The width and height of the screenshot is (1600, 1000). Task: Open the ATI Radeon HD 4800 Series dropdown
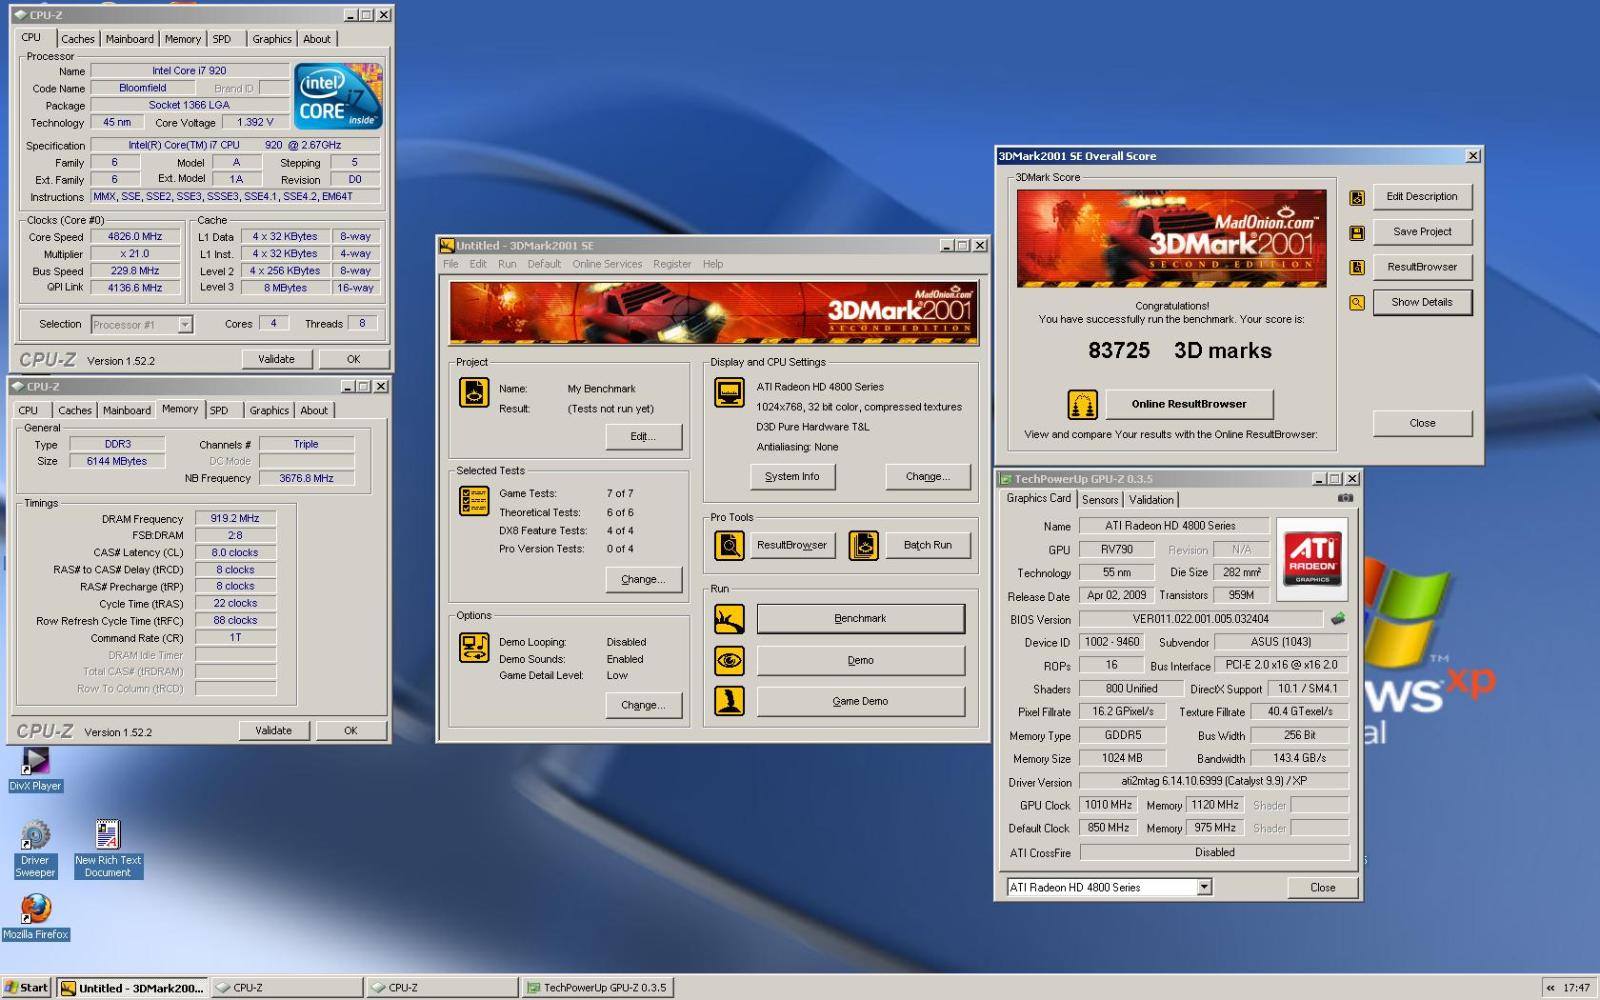1204,887
